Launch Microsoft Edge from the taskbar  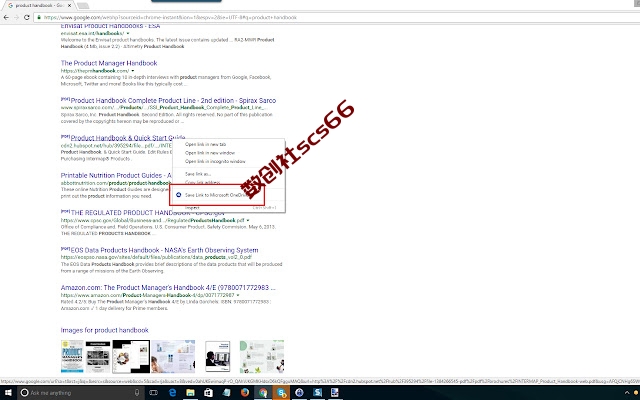[172, 393]
